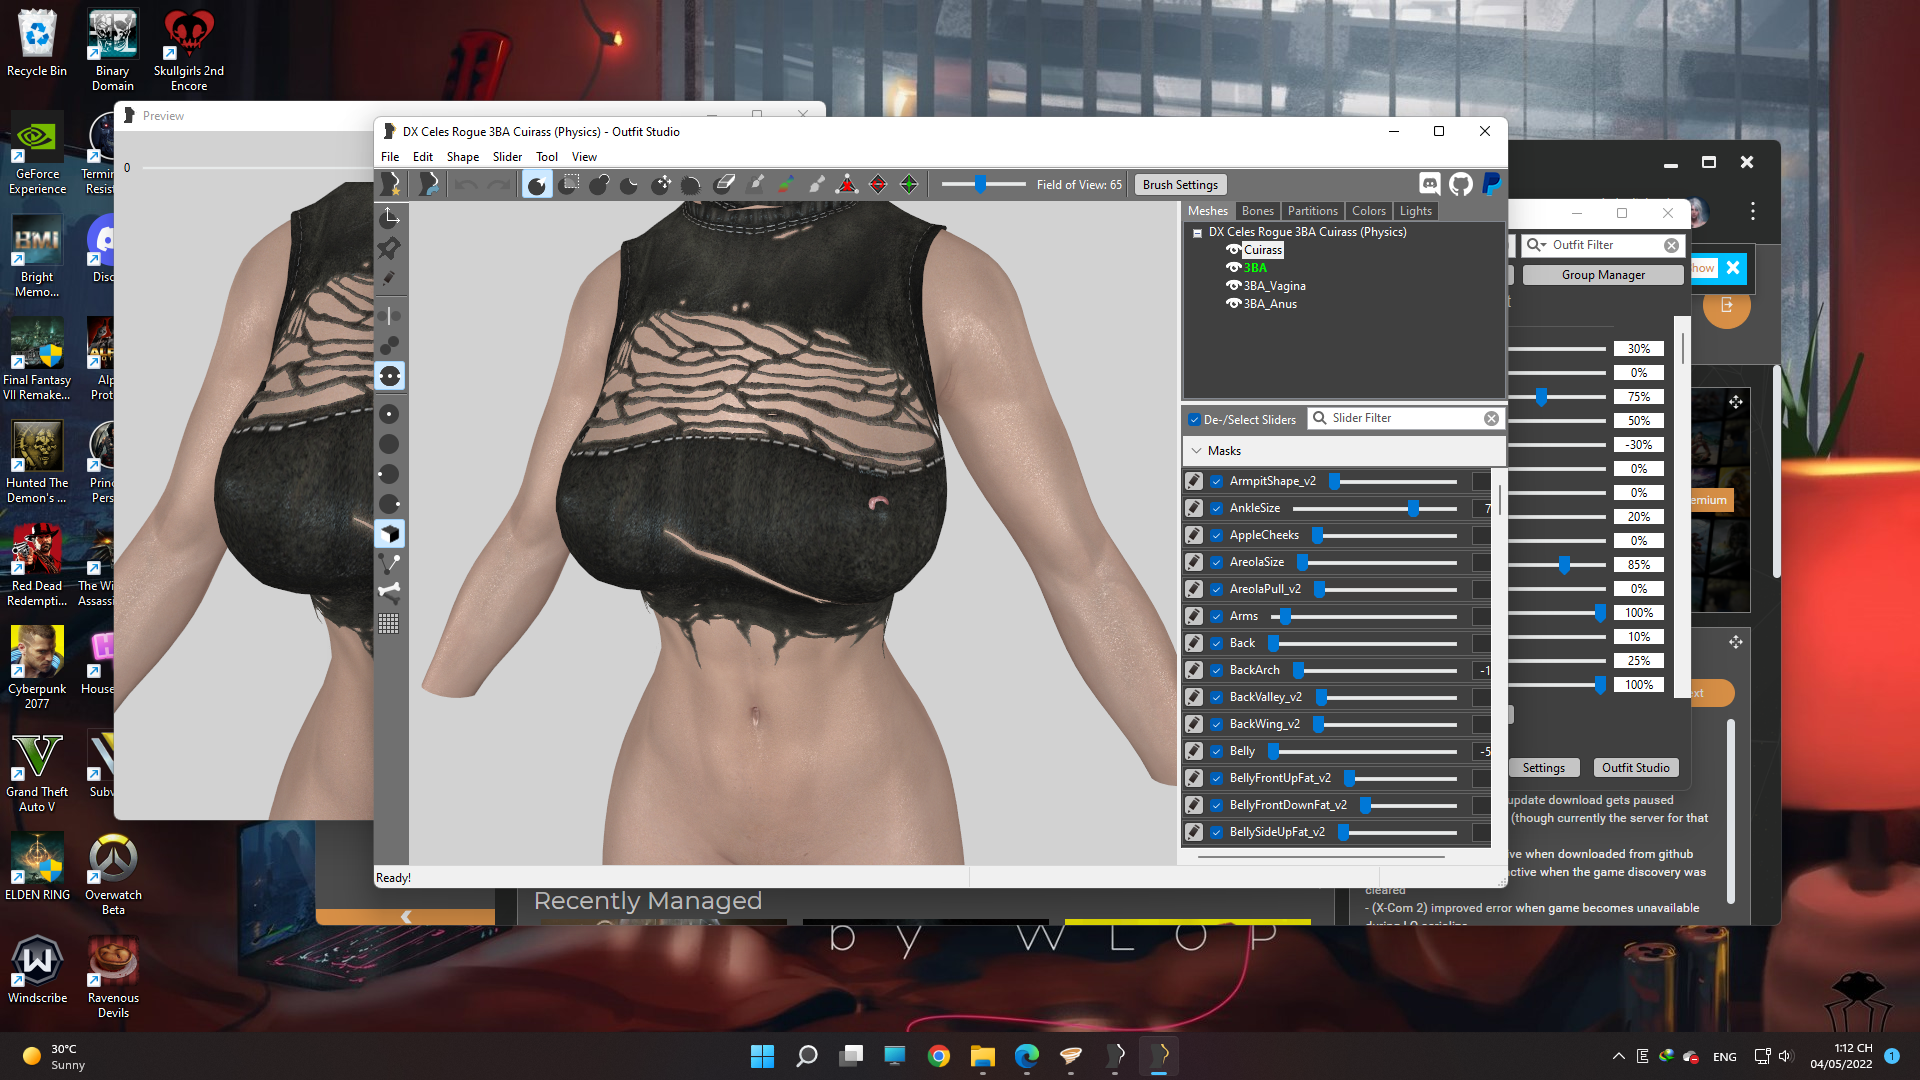This screenshot has height=1080, width=1920.
Task: Open the Tool menu
Action: click(546, 157)
